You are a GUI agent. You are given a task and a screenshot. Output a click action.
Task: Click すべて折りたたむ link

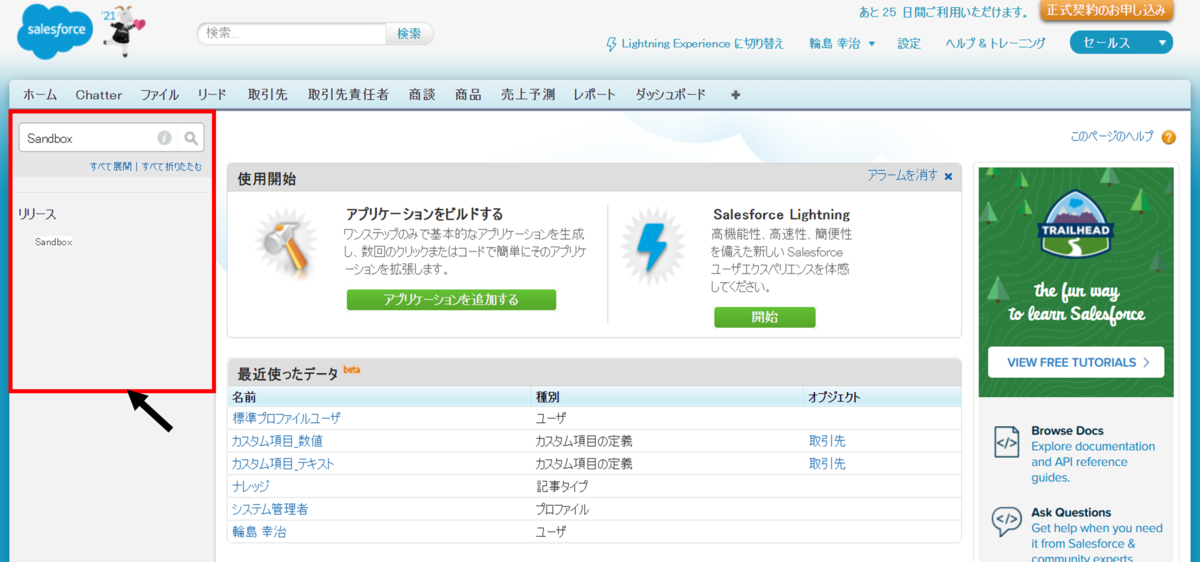[171, 166]
